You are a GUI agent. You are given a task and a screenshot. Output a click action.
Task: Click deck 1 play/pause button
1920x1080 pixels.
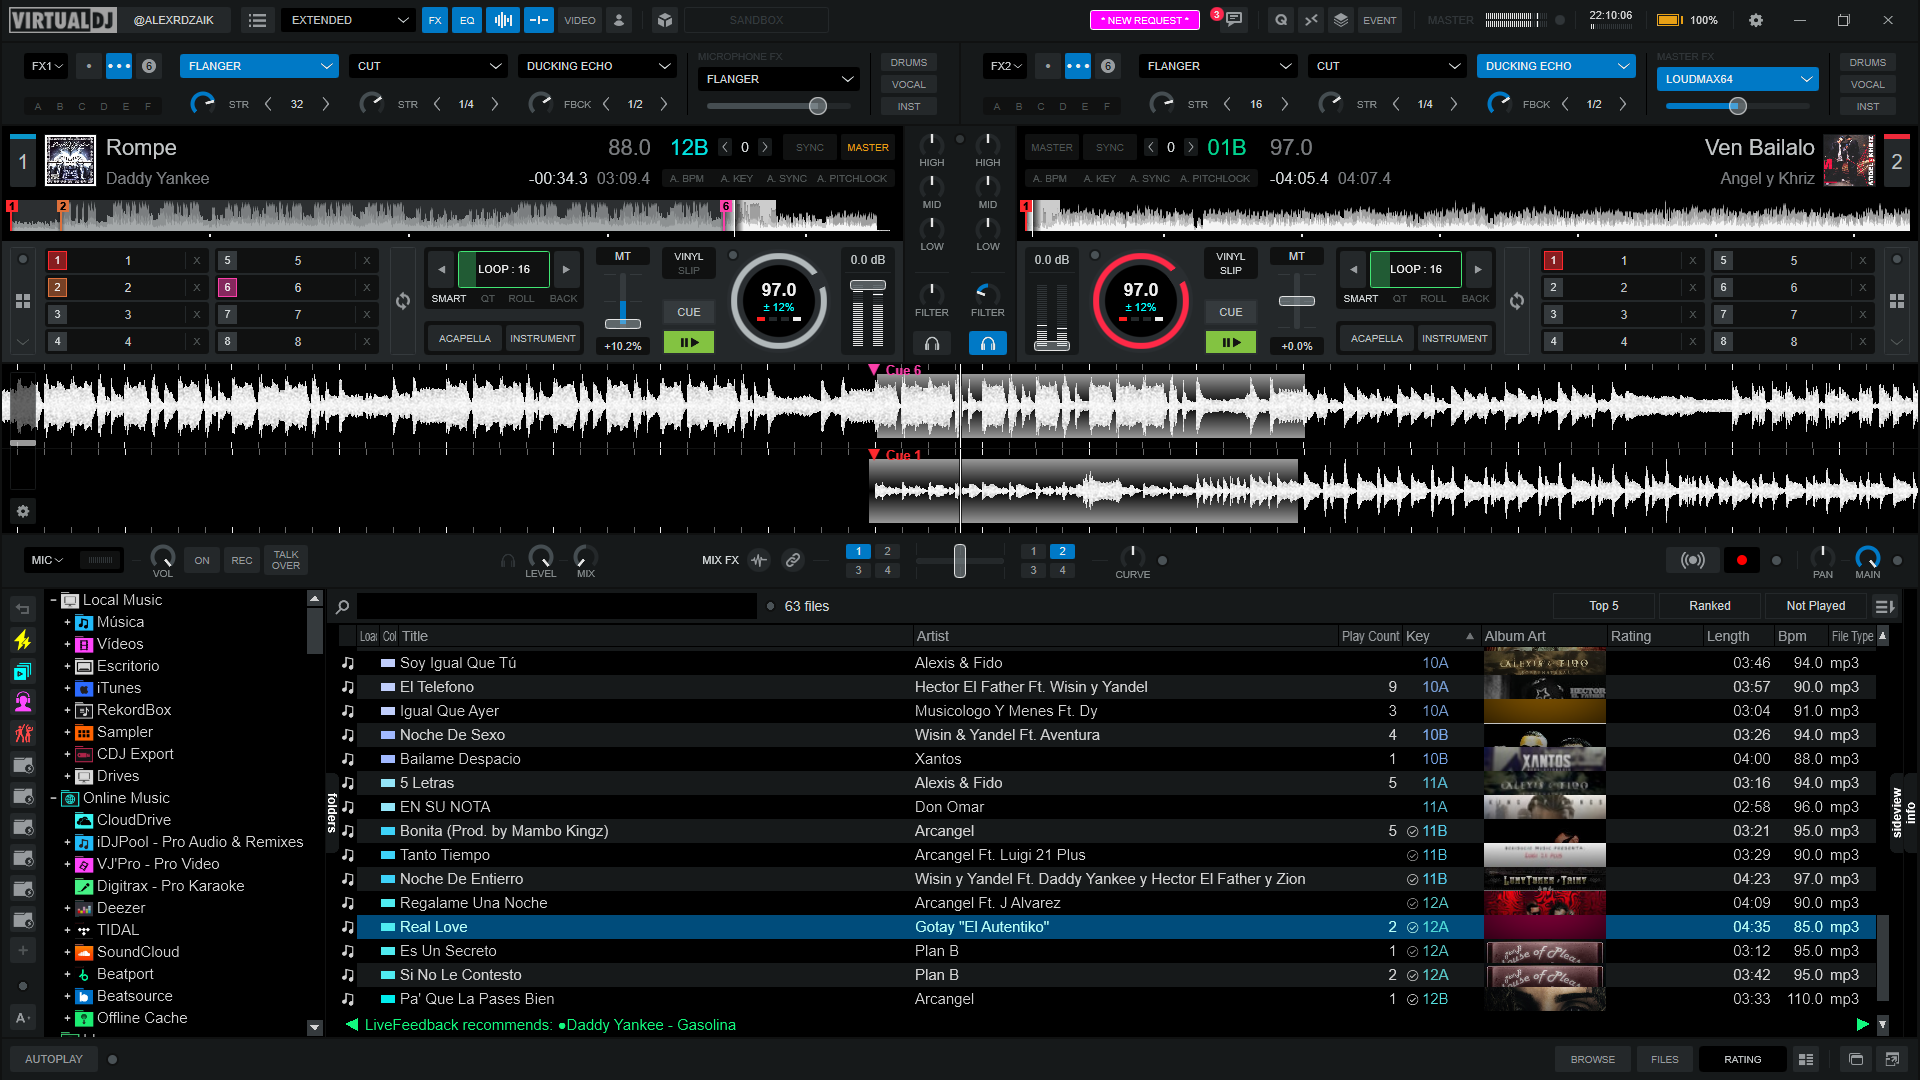pos(689,342)
